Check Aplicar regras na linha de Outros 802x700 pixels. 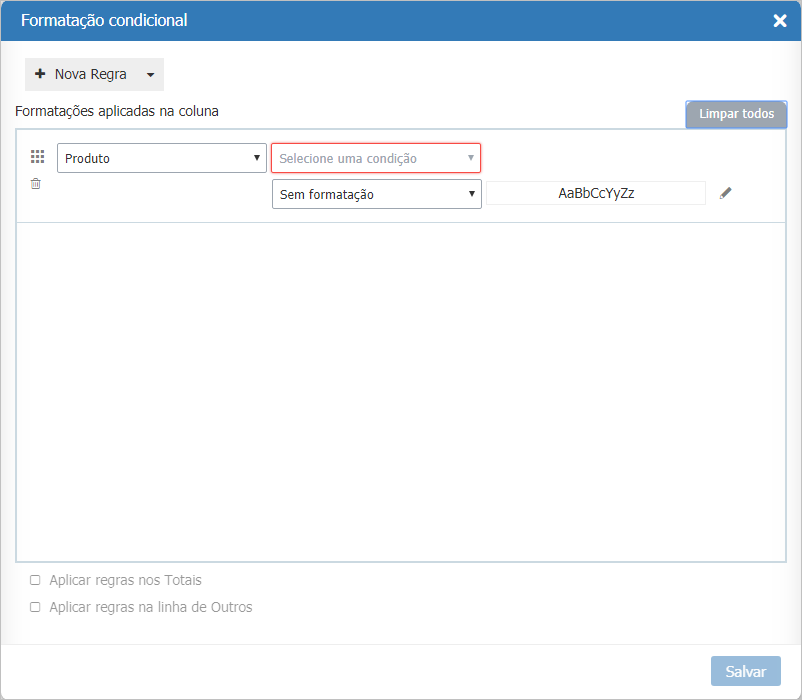click(35, 607)
